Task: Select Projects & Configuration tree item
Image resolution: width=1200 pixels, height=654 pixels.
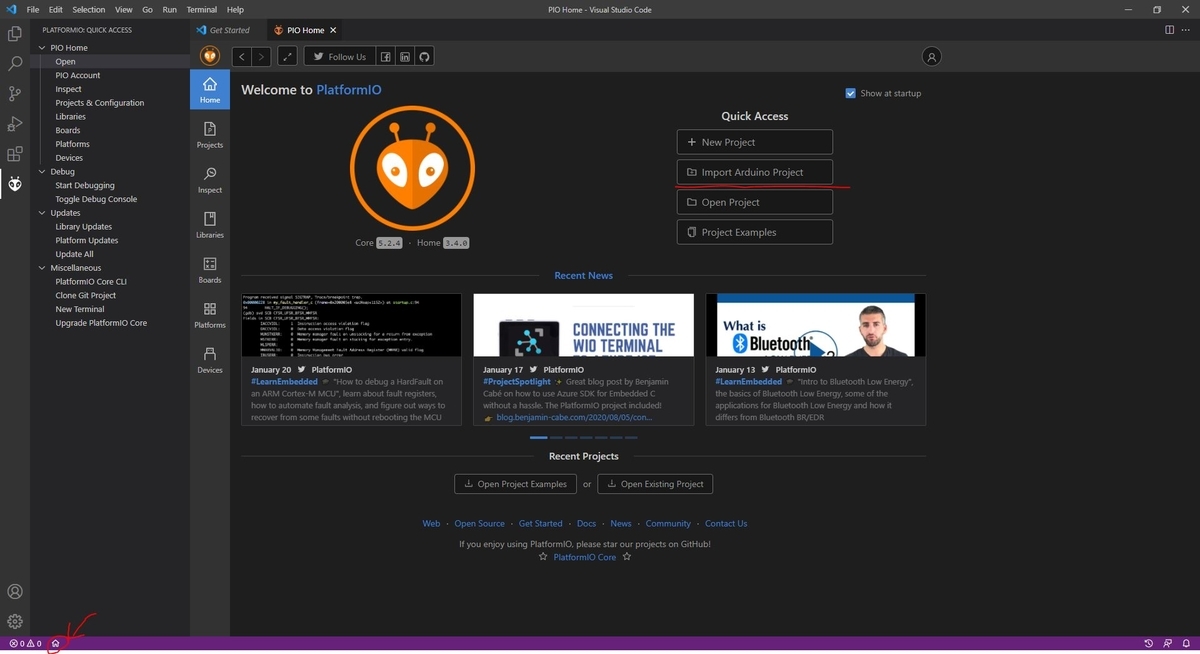Action: pos(100,103)
